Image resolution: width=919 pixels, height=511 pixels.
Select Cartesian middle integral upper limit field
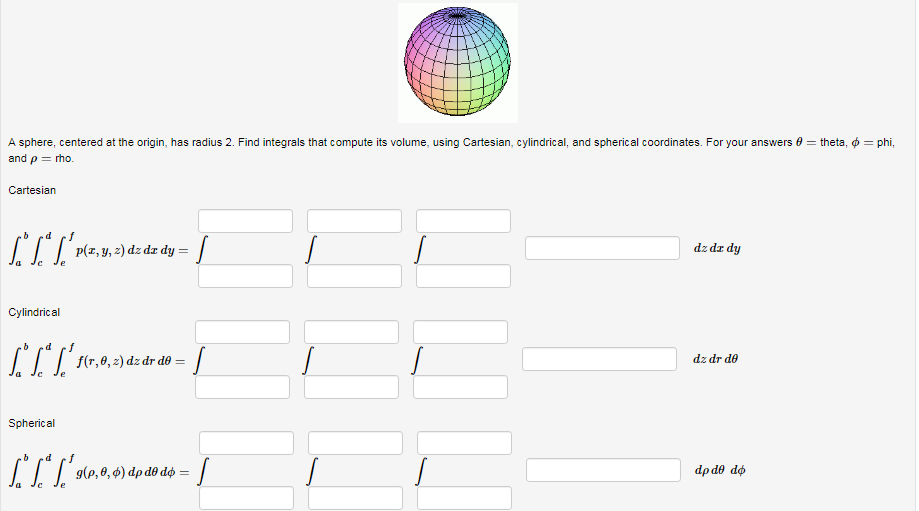355,221
